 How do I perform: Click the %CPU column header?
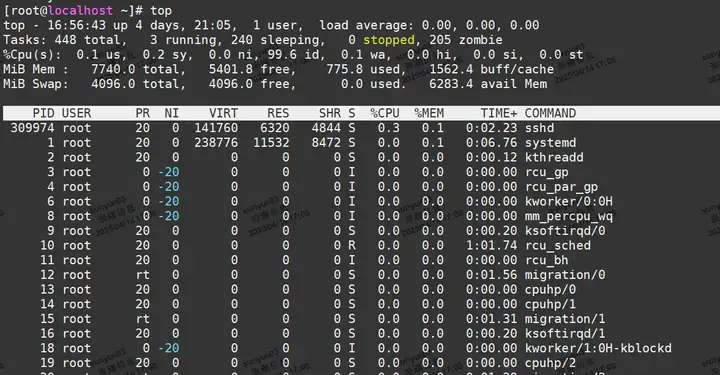tap(385, 113)
